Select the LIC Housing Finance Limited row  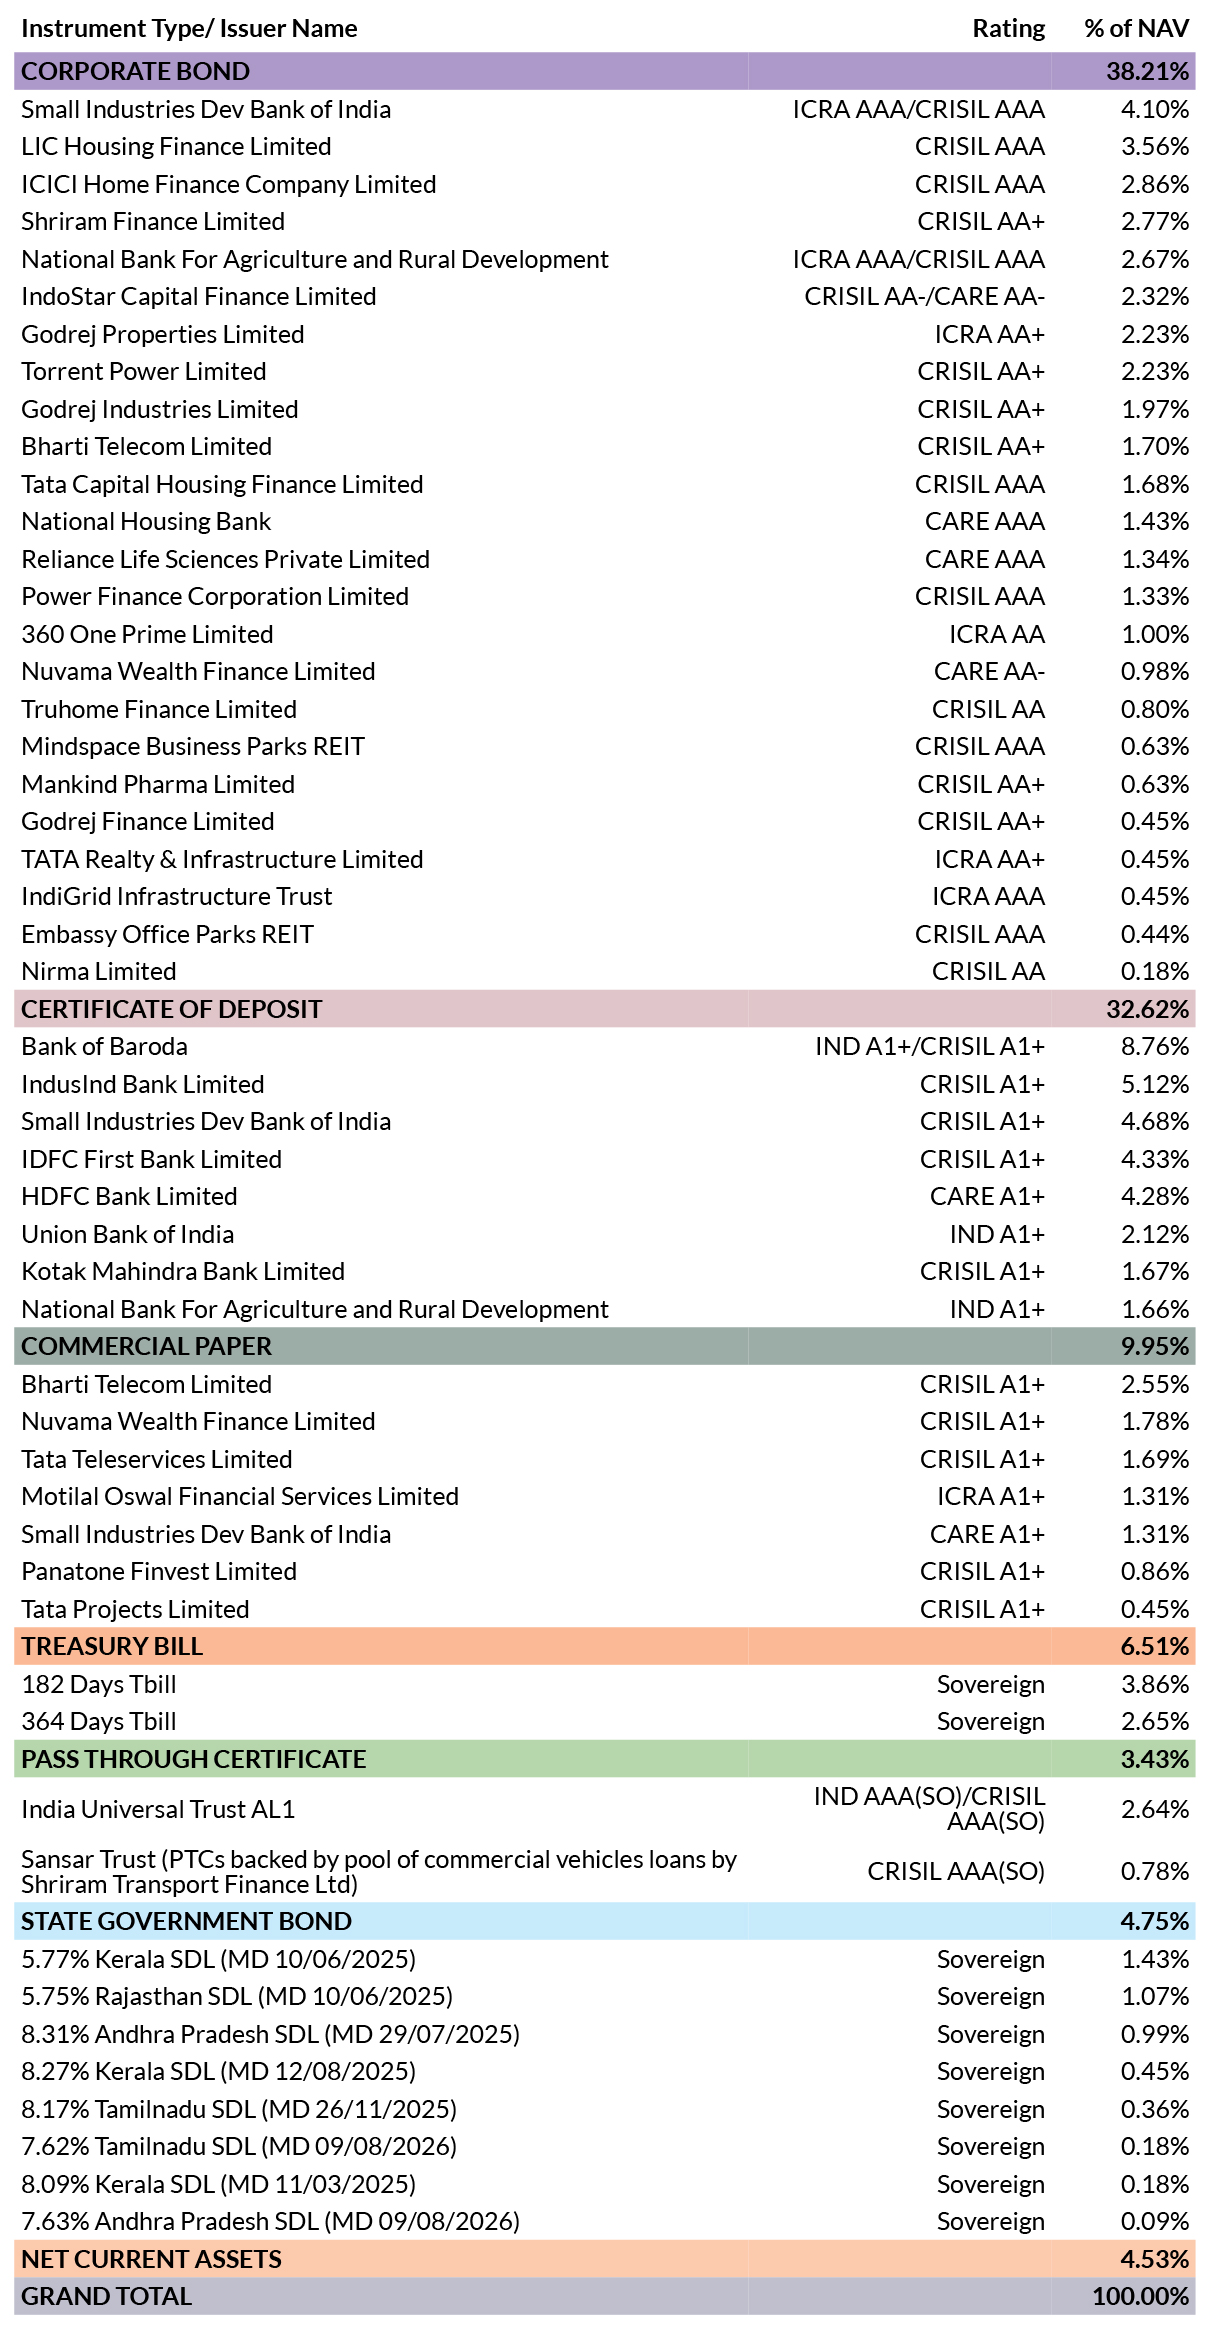[x=604, y=147]
